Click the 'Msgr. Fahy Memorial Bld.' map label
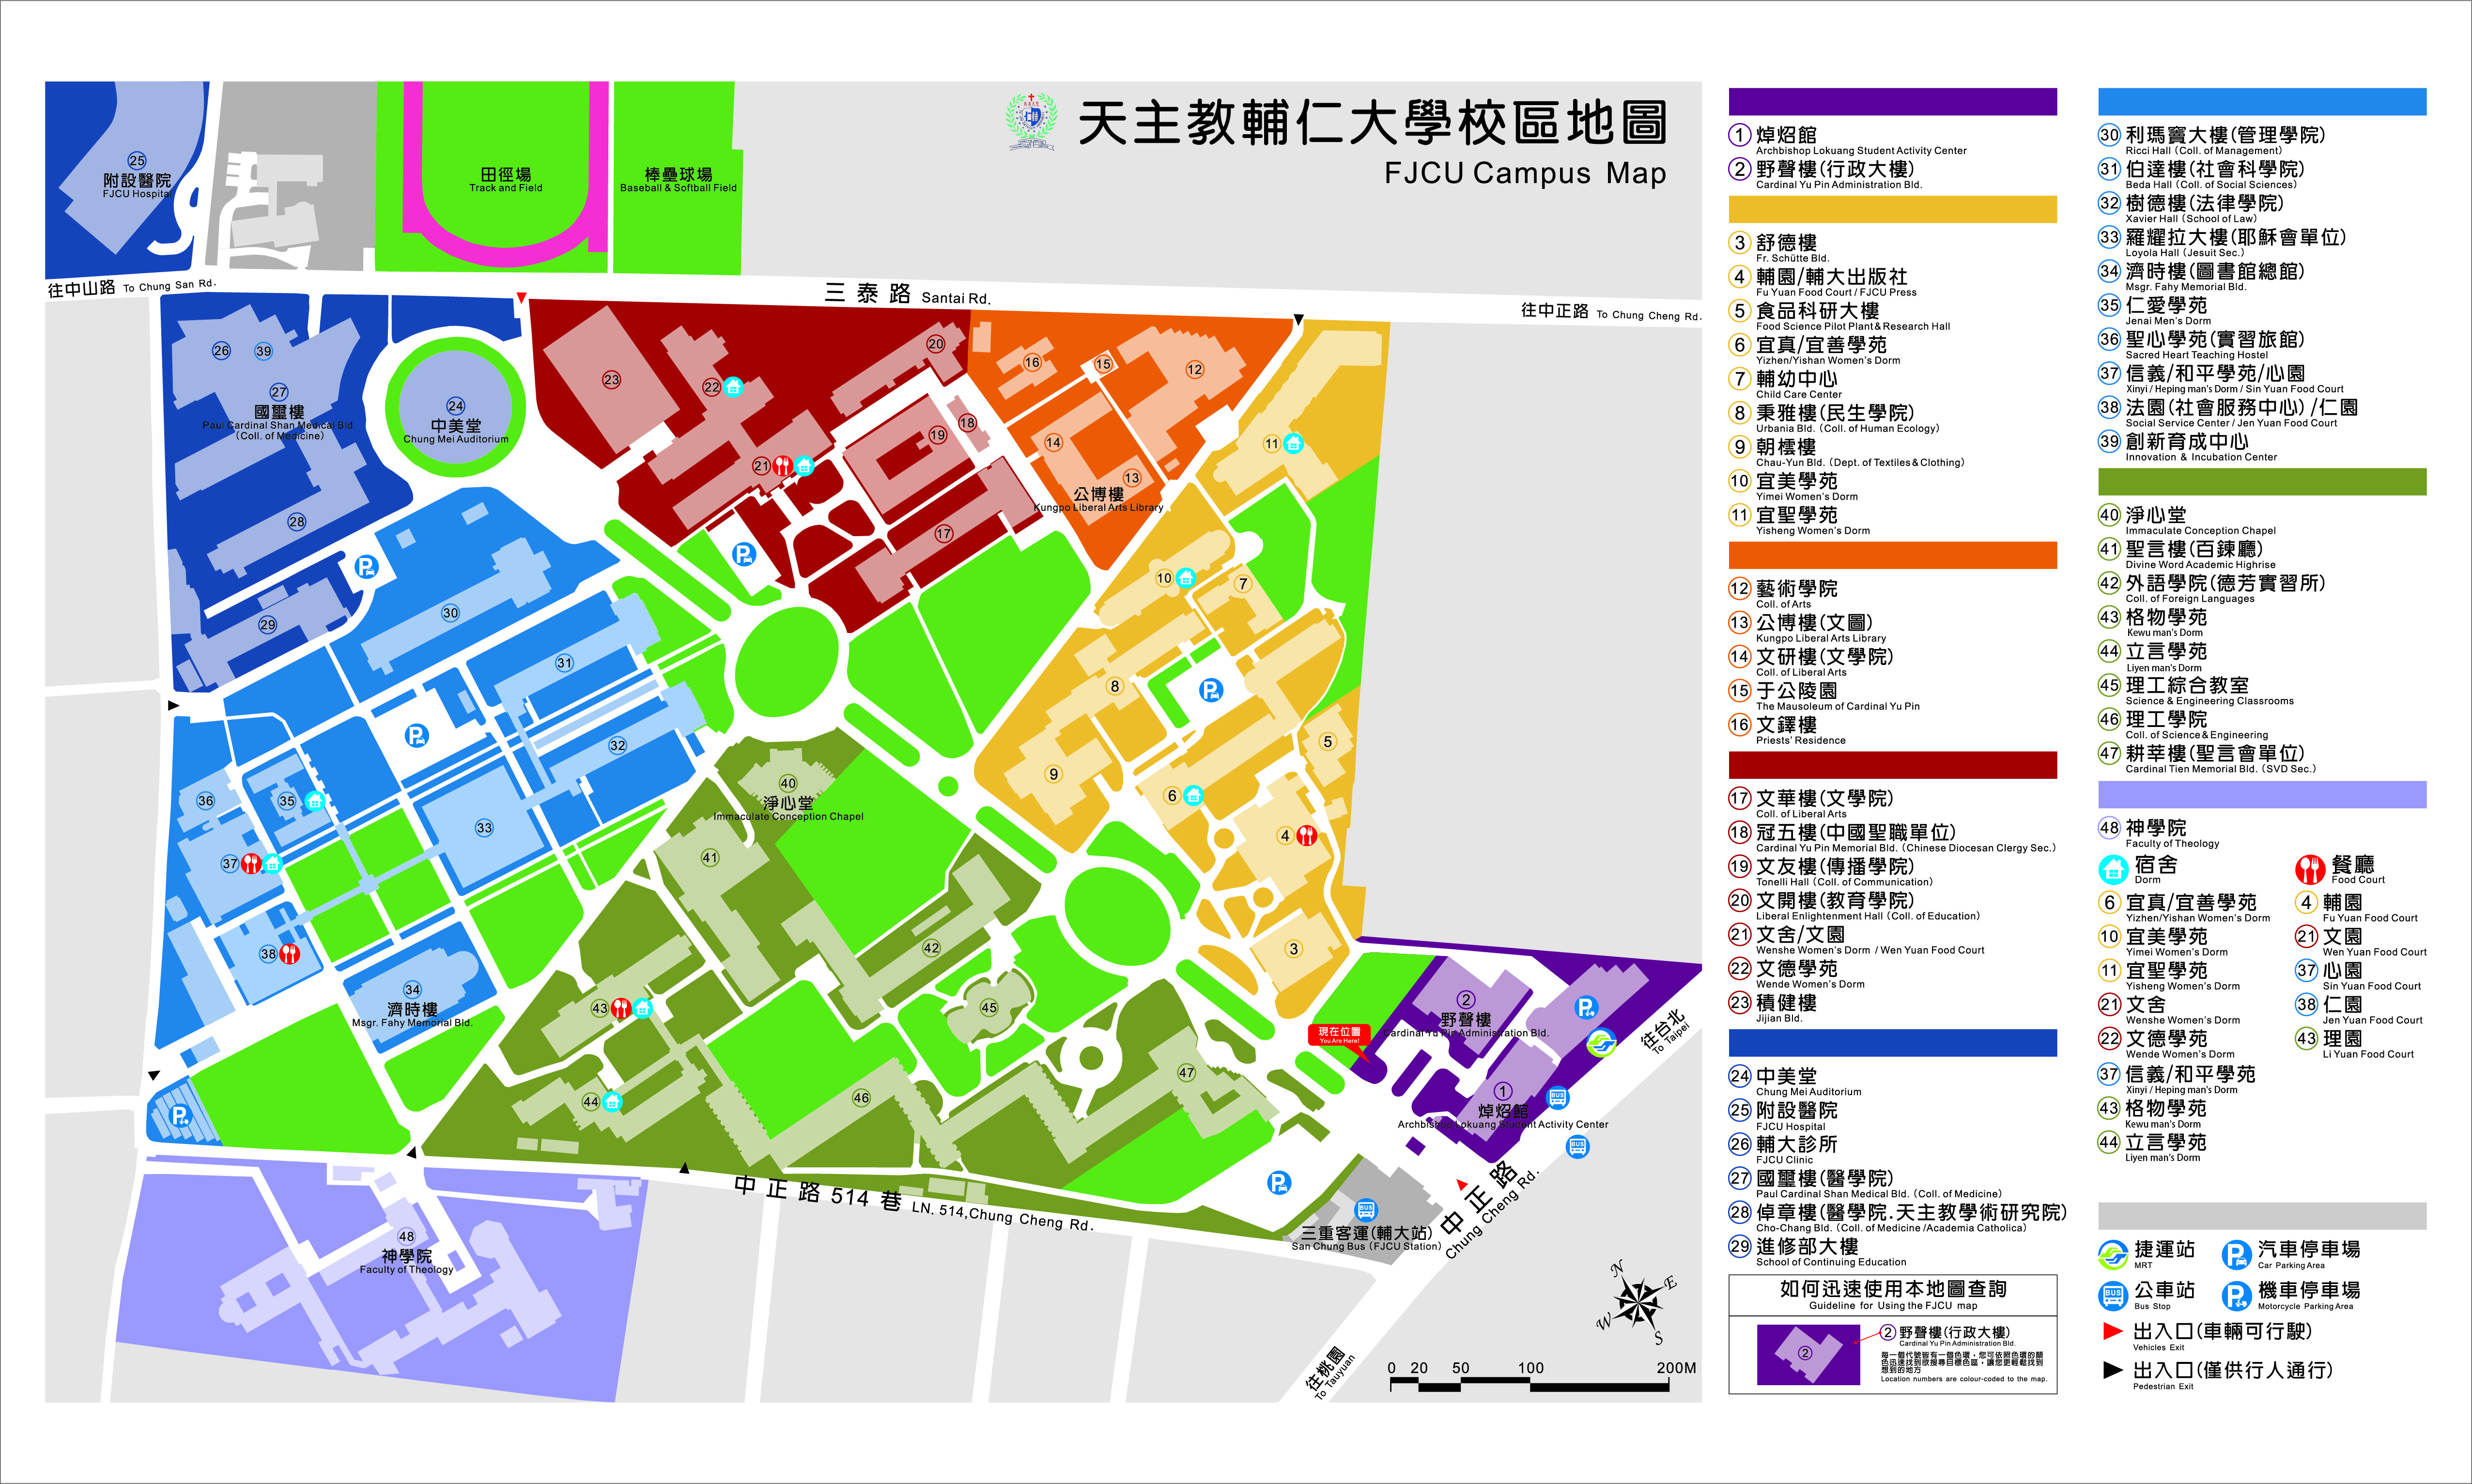The image size is (2472, 1484). point(412,1023)
